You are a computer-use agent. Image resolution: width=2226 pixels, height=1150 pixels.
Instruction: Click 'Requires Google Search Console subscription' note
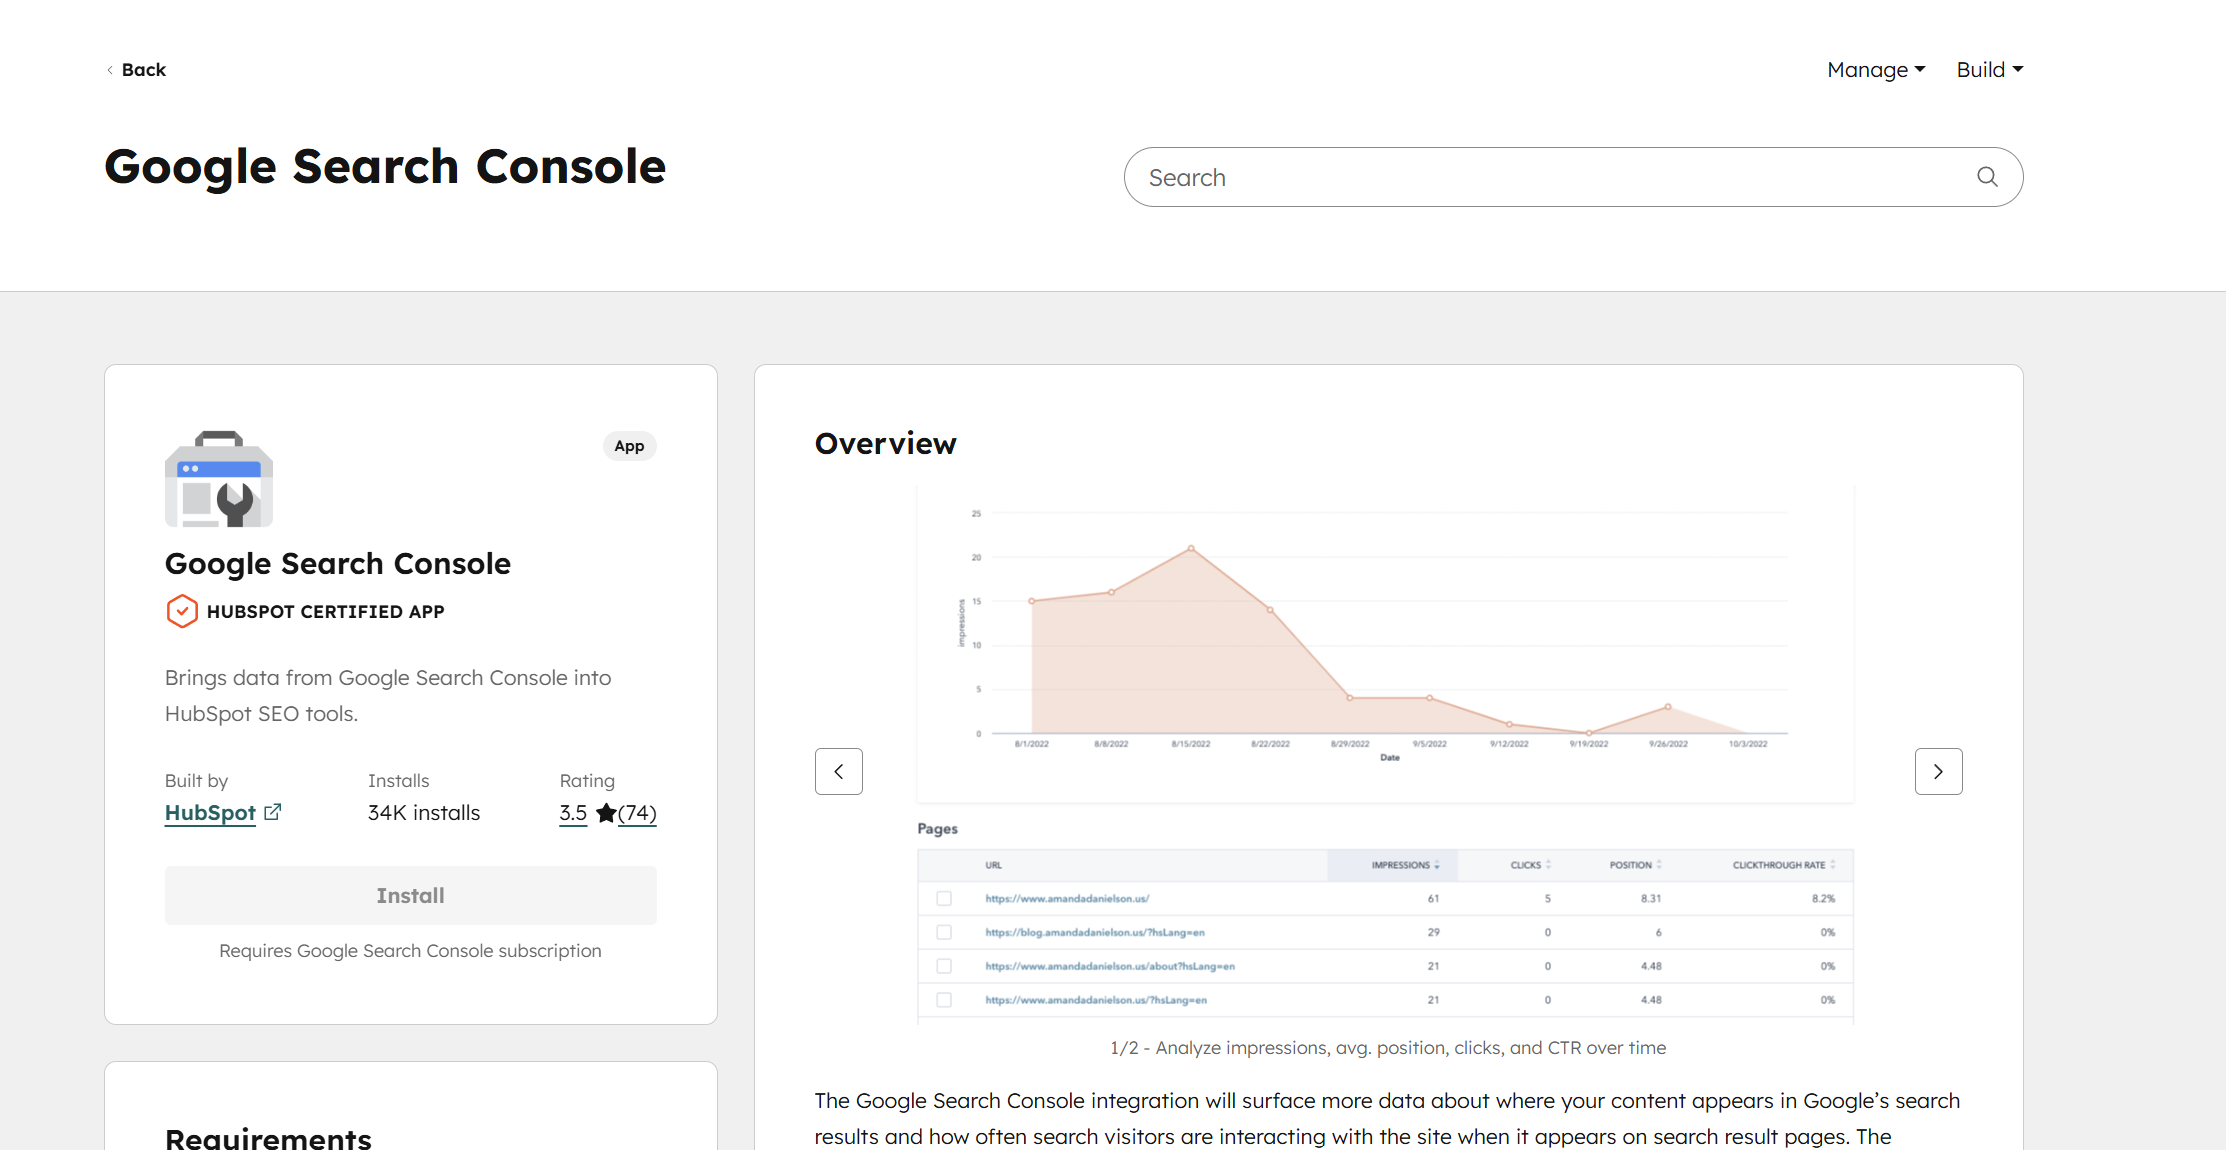point(410,951)
